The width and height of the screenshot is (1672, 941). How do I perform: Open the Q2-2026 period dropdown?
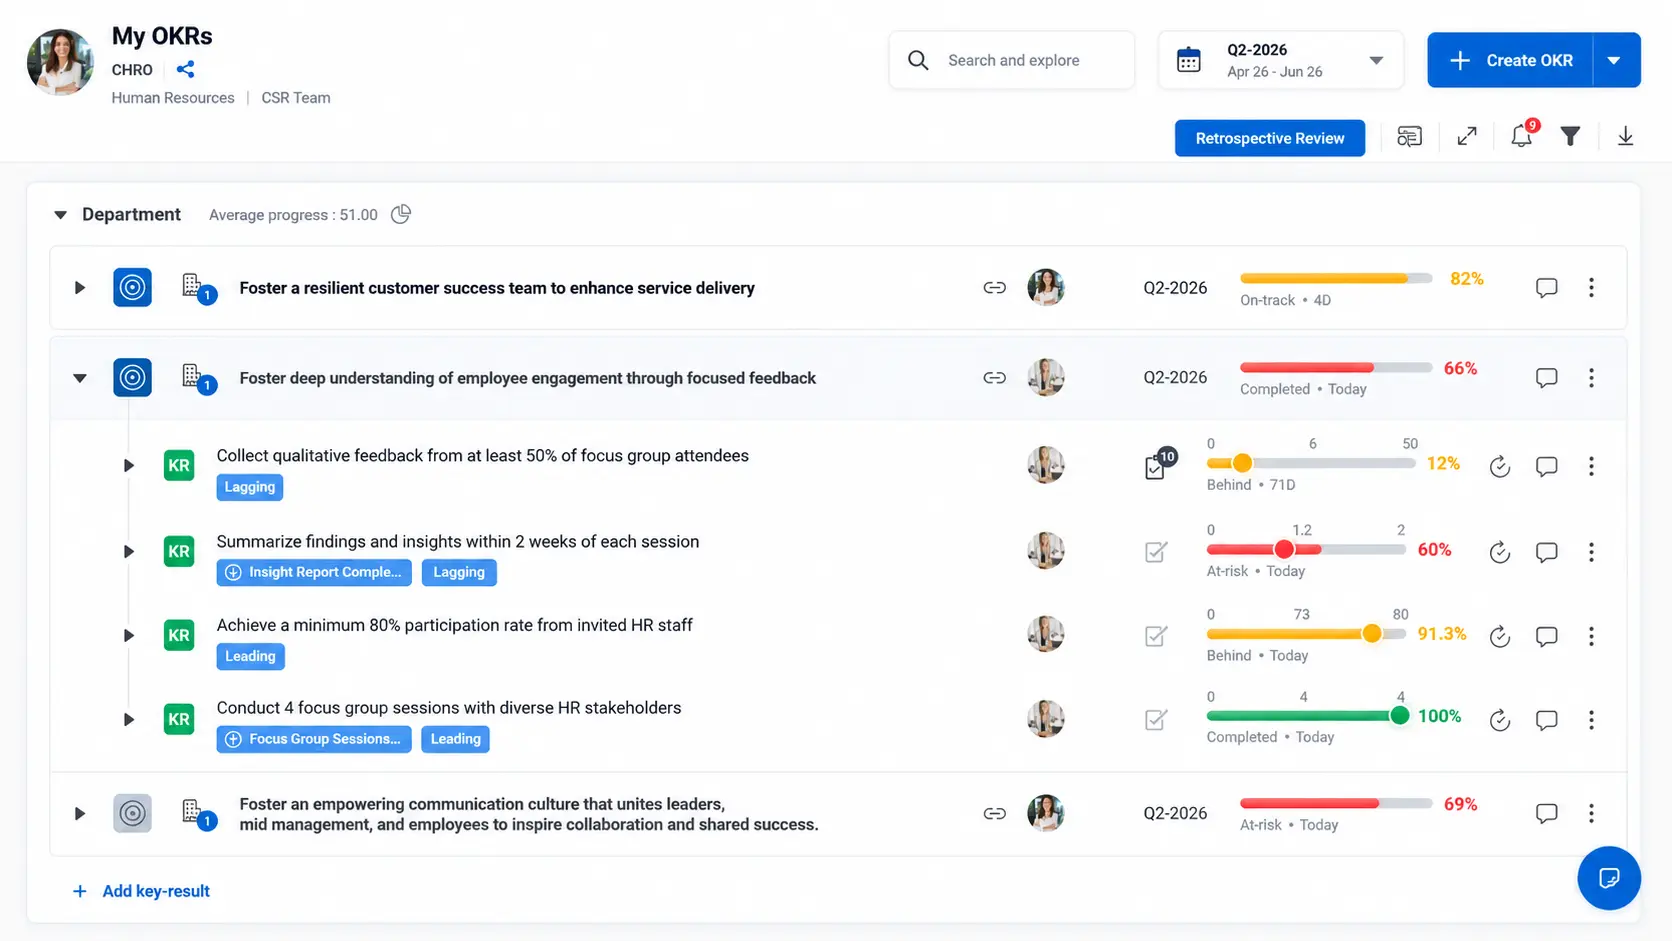click(1280, 60)
